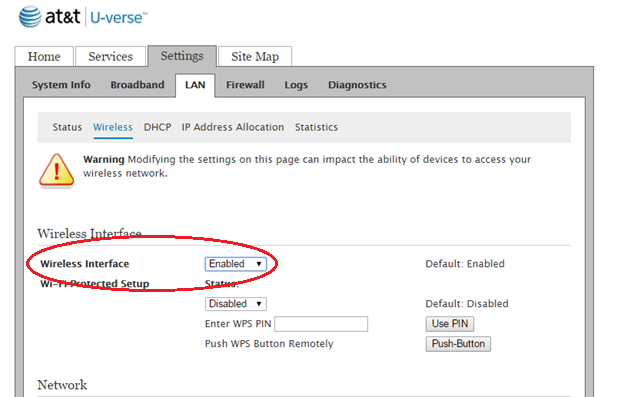624x397 pixels.
Task: Focus the Enter WPS PIN field
Action: pos(321,324)
